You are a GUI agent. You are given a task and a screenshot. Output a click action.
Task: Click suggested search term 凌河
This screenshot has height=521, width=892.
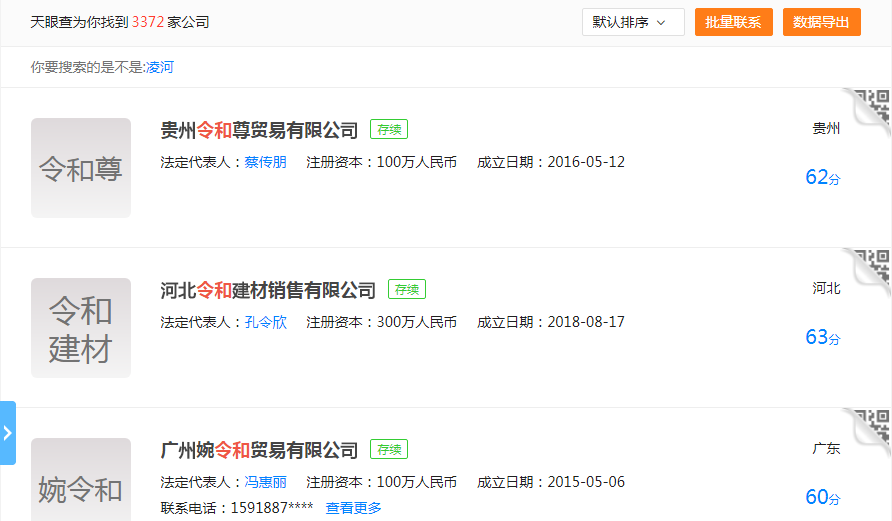pyautogui.click(x=160, y=67)
